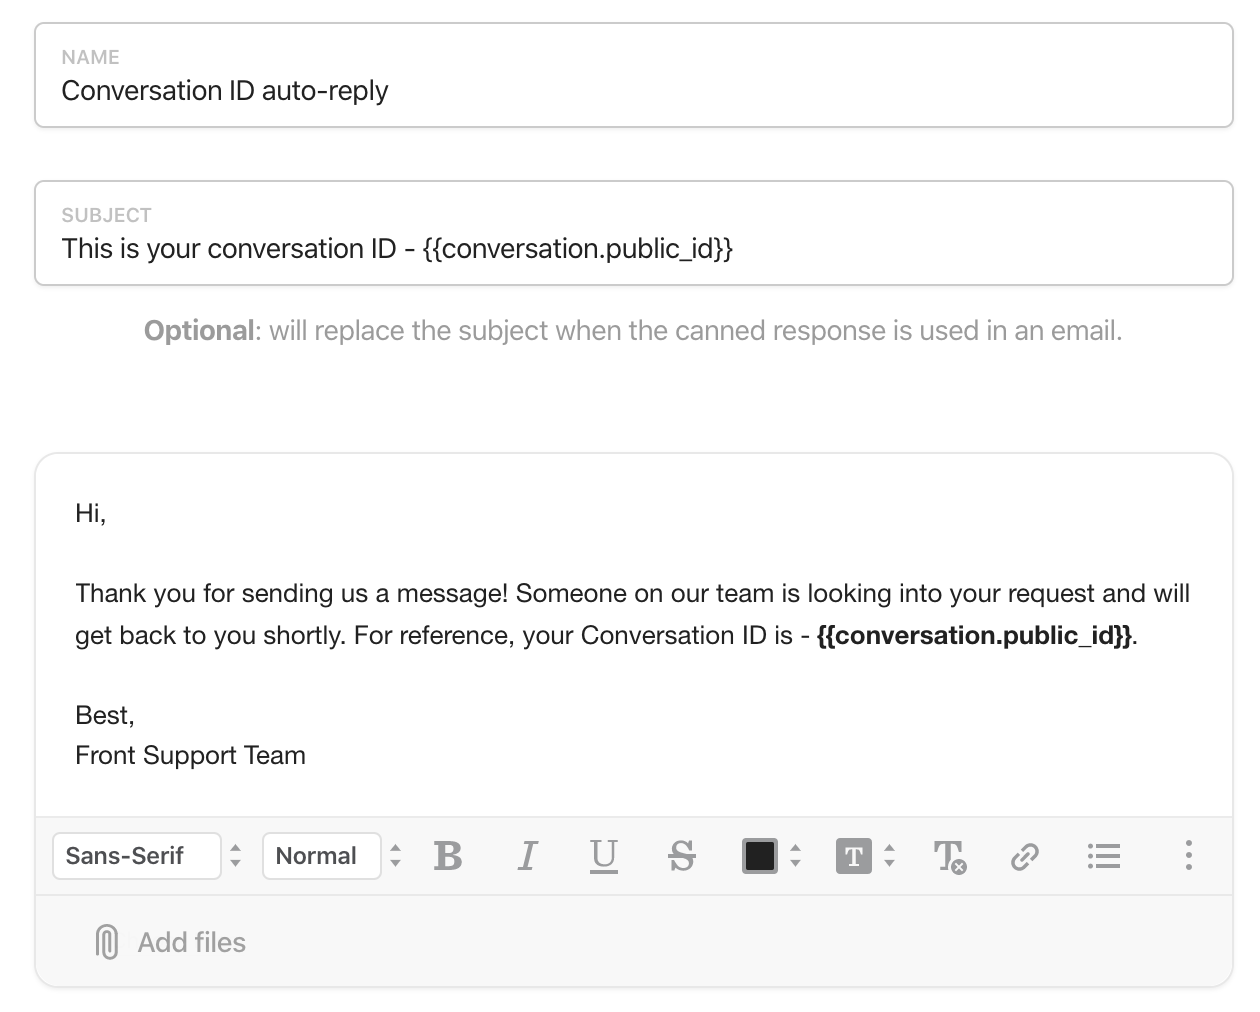1260x1012 pixels.
Task: Clear text formatting
Action: pyautogui.click(x=948, y=856)
